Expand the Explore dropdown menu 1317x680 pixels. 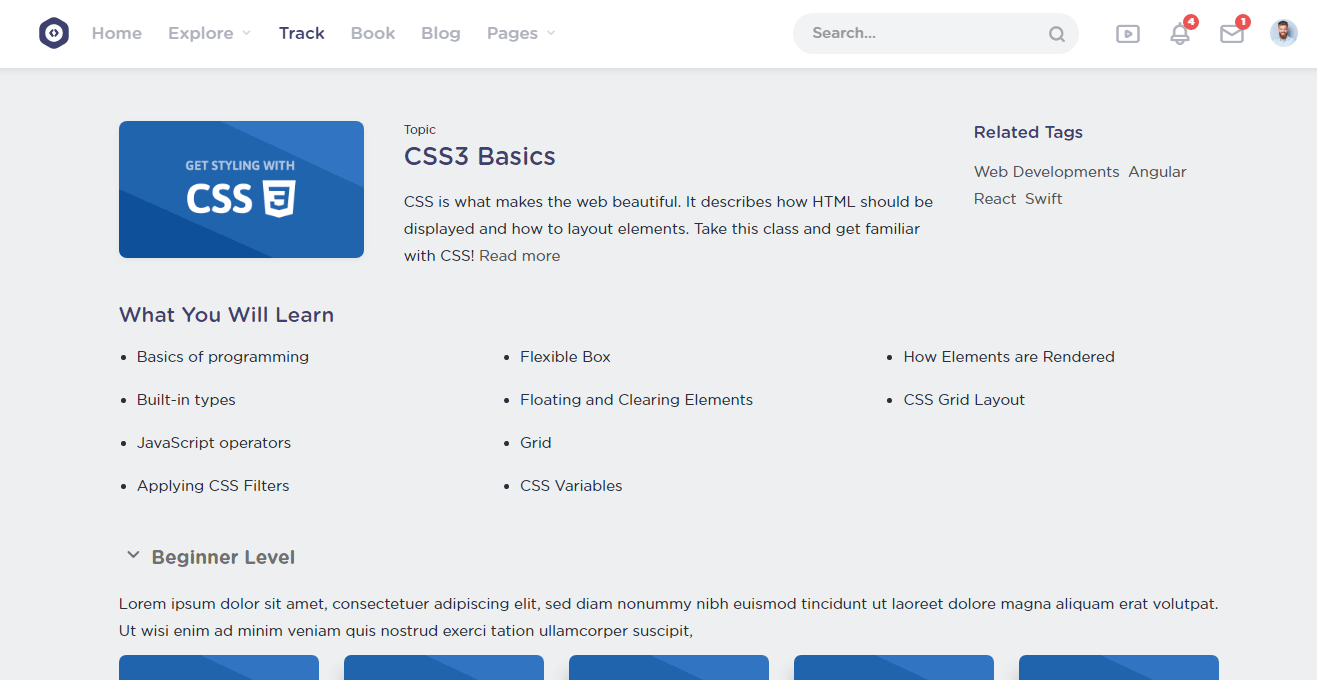click(x=209, y=33)
